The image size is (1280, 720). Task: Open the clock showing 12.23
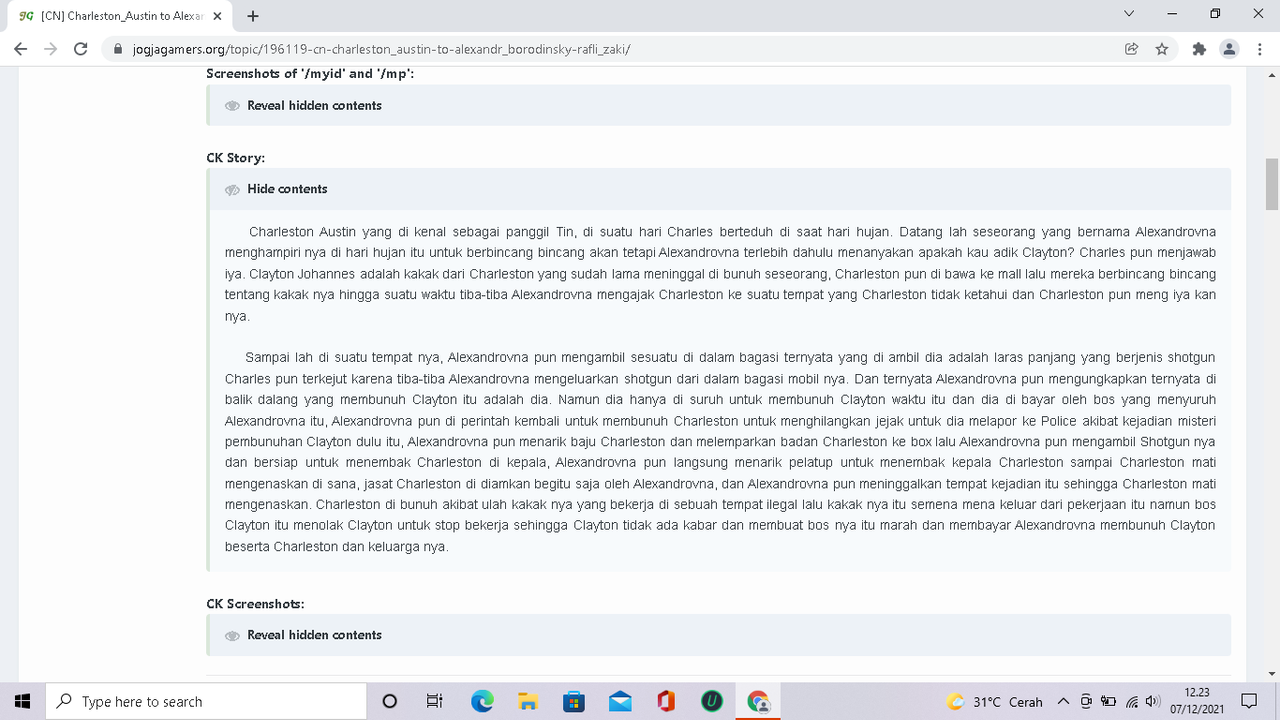[1196, 701]
